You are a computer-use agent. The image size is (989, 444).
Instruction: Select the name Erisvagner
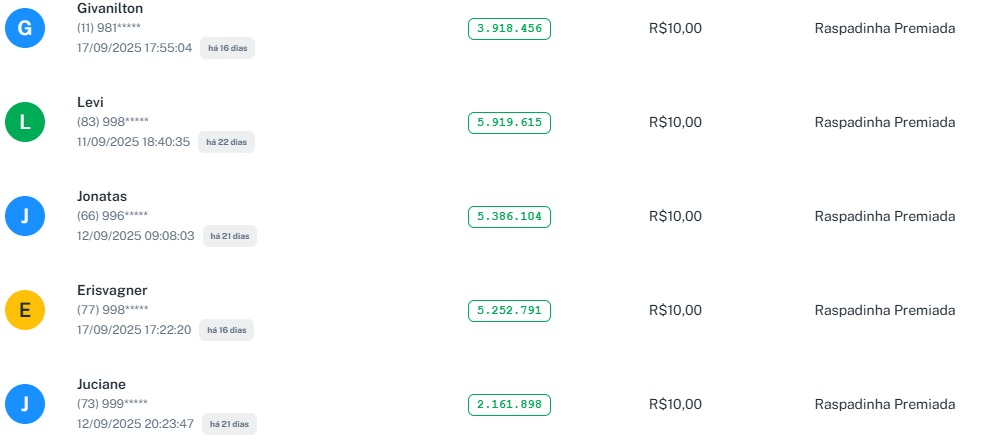click(112, 290)
